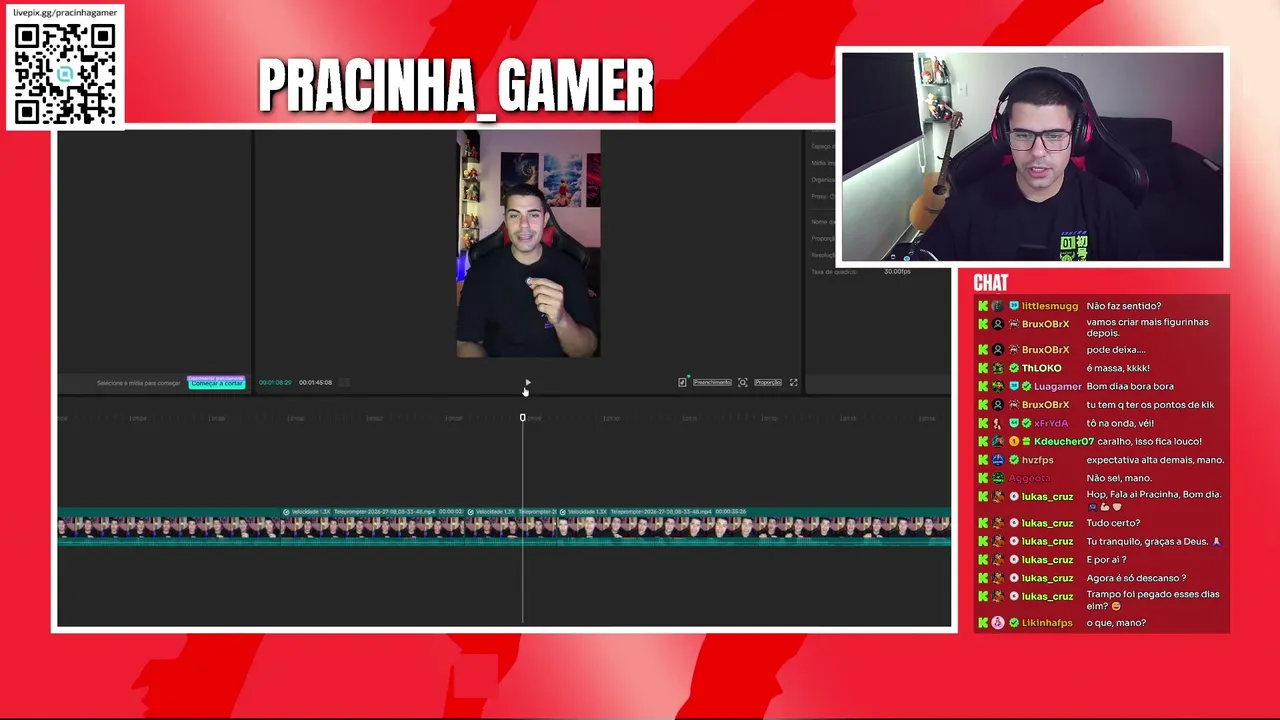Image resolution: width=1280 pixels, height=720 pixels.
Task: Click the Kick logo beside littlesmugg
Action: point(983,306)
